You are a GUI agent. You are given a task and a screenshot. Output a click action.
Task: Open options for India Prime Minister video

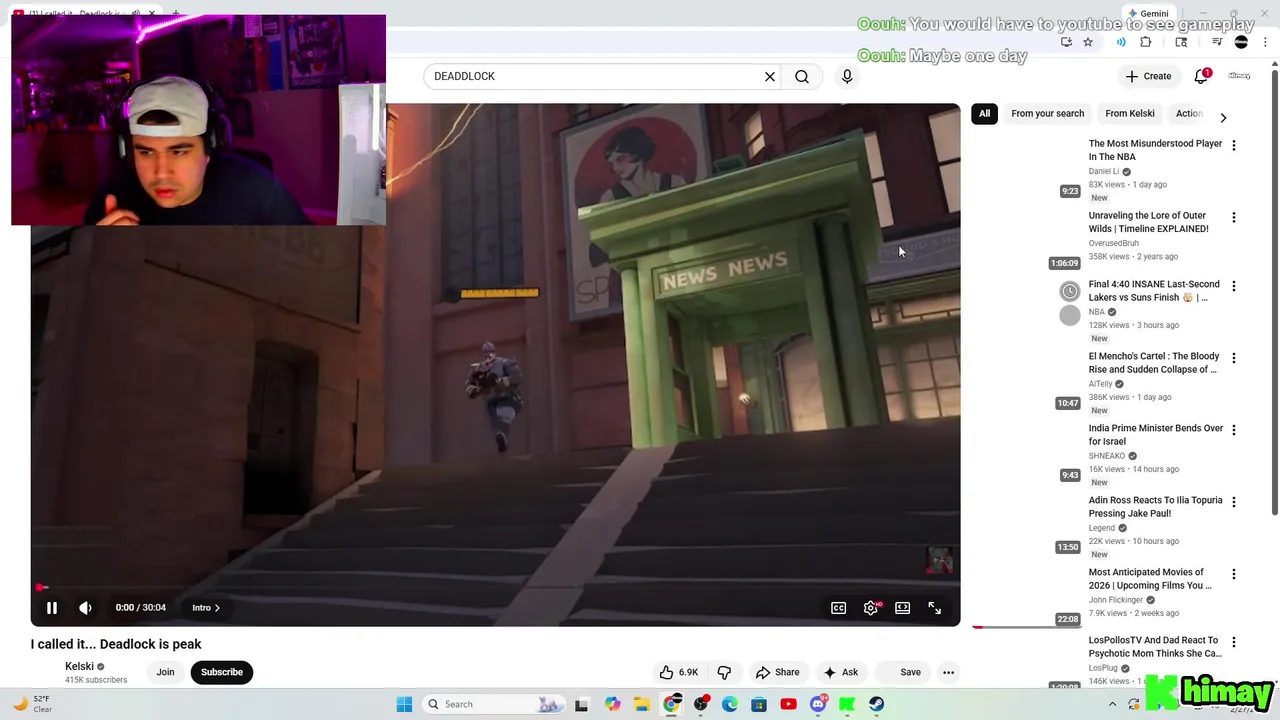(x=1234, y=430)
